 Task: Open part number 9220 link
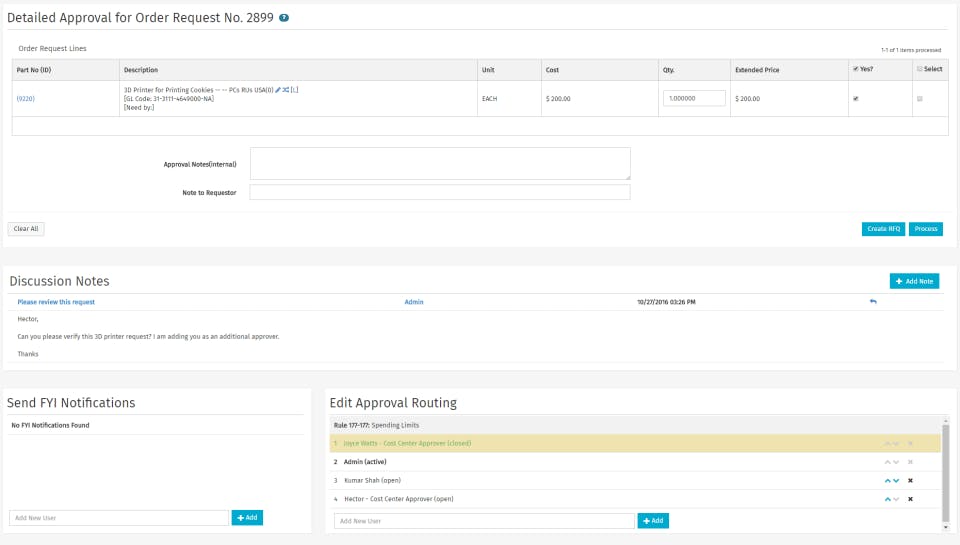pos(26,99)
